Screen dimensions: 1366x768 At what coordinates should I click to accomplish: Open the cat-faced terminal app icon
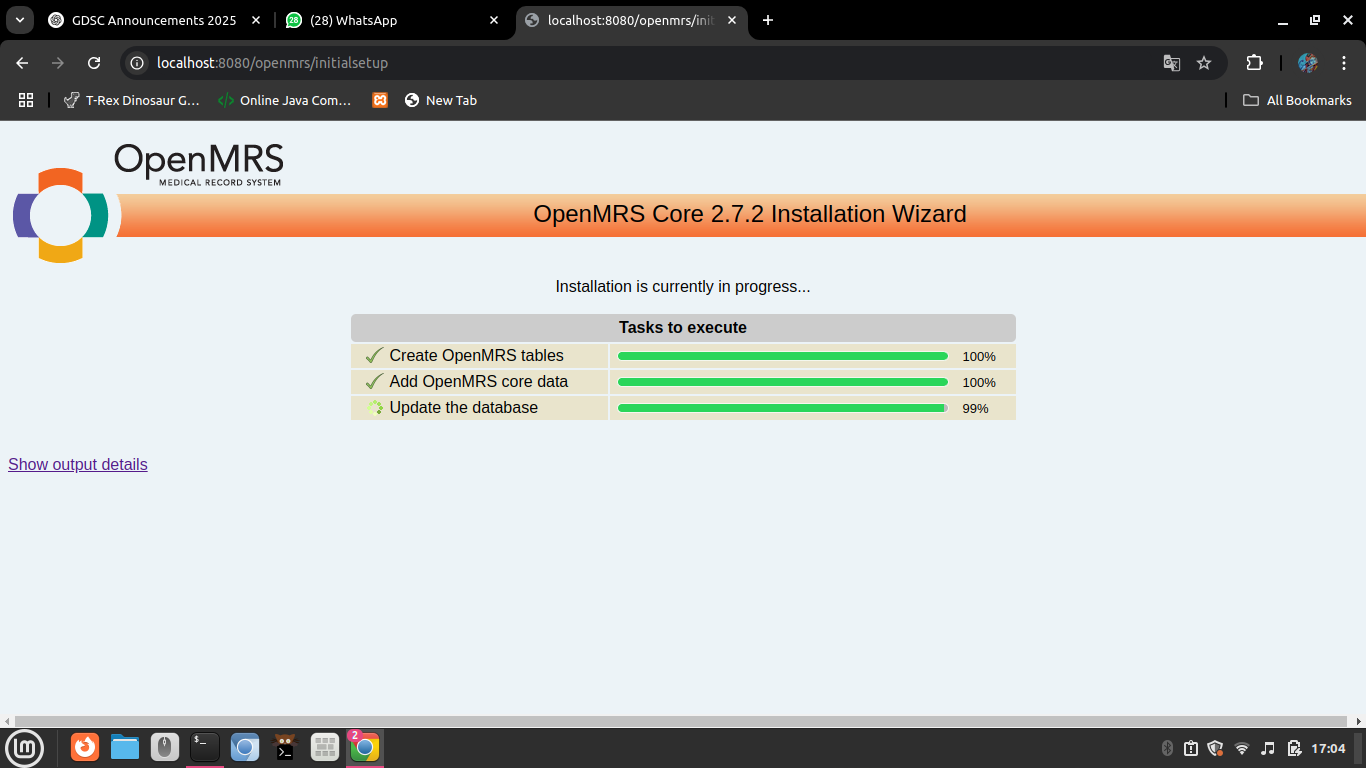point(285,747)
